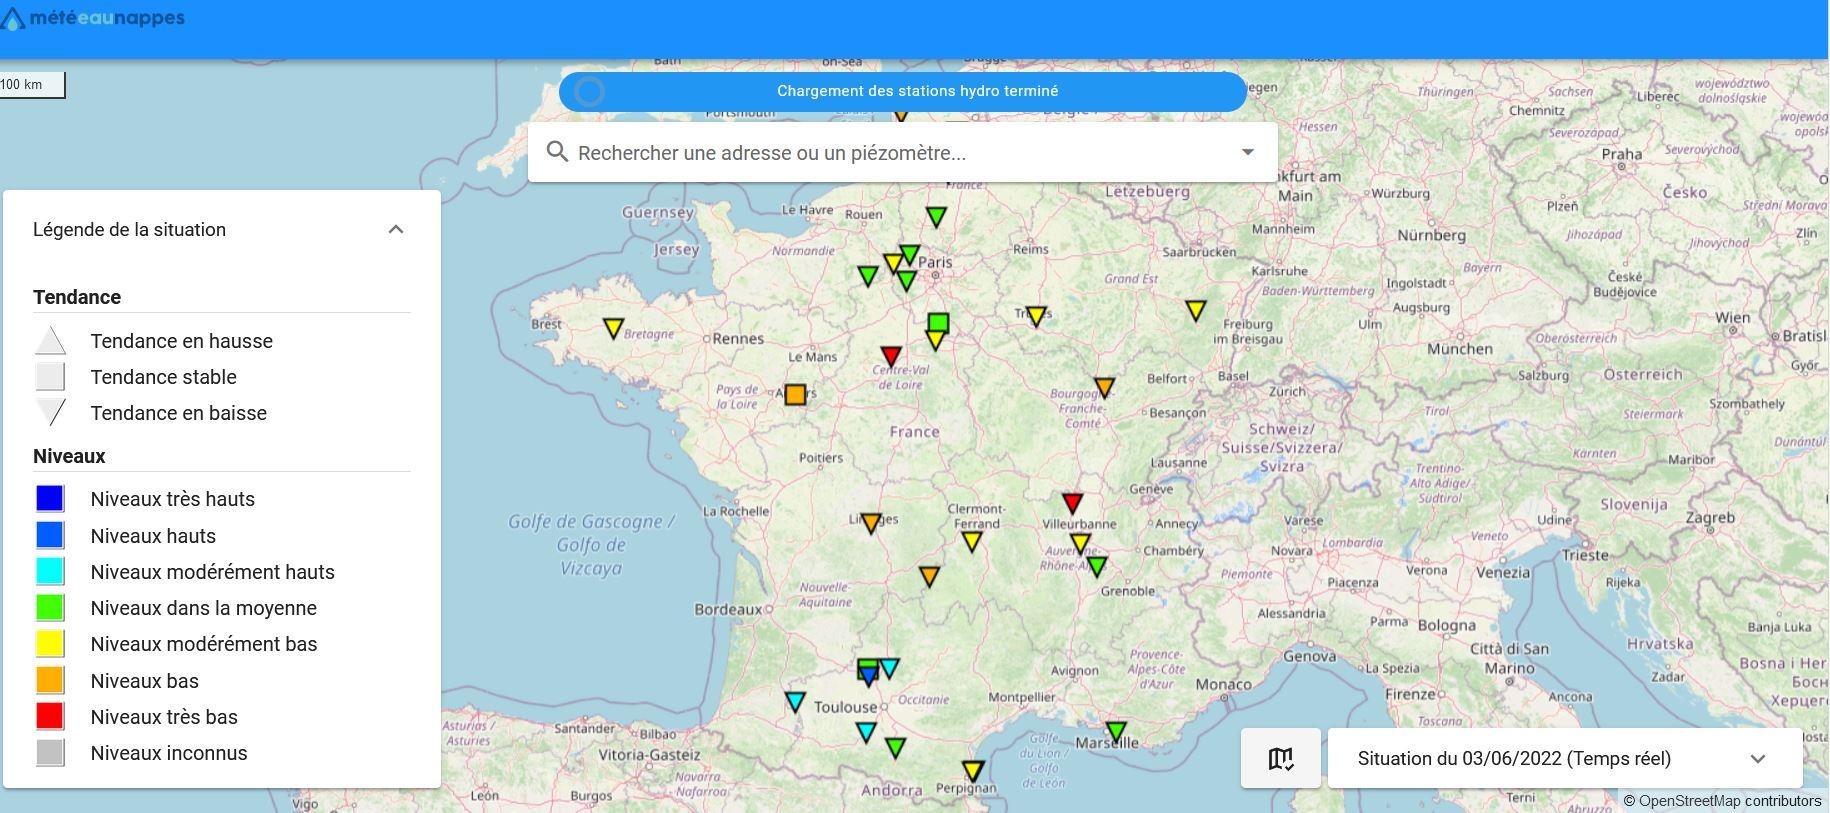Click the MétéEAU Nappes logo
The height and width of the screenshot is (813, 1830).
[x=93, y=18]
